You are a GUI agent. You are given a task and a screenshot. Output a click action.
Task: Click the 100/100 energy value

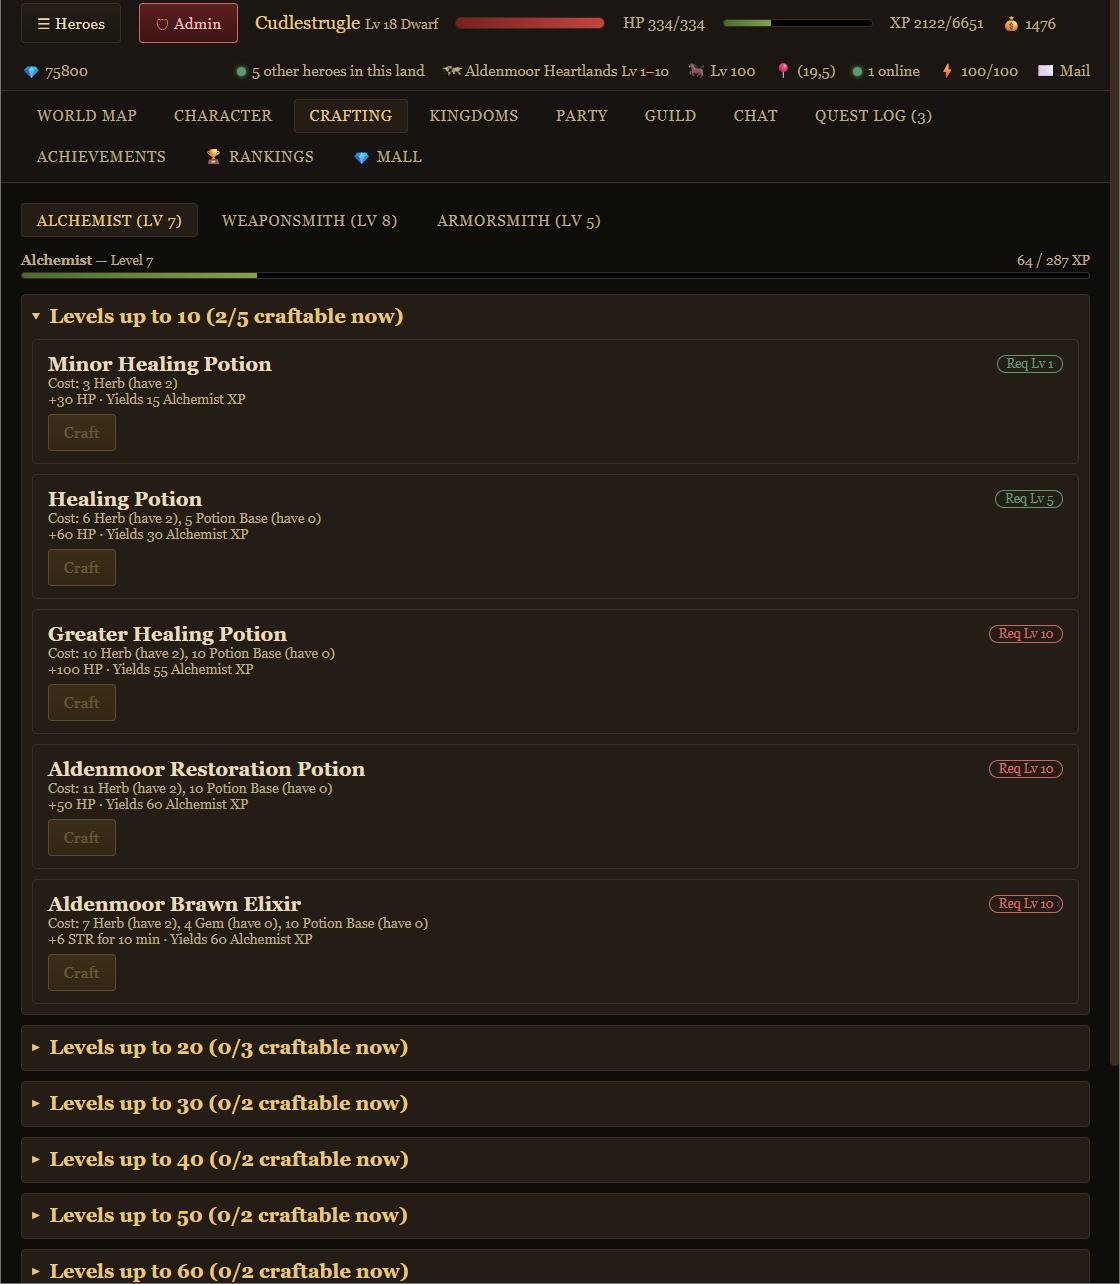[989, 71]
